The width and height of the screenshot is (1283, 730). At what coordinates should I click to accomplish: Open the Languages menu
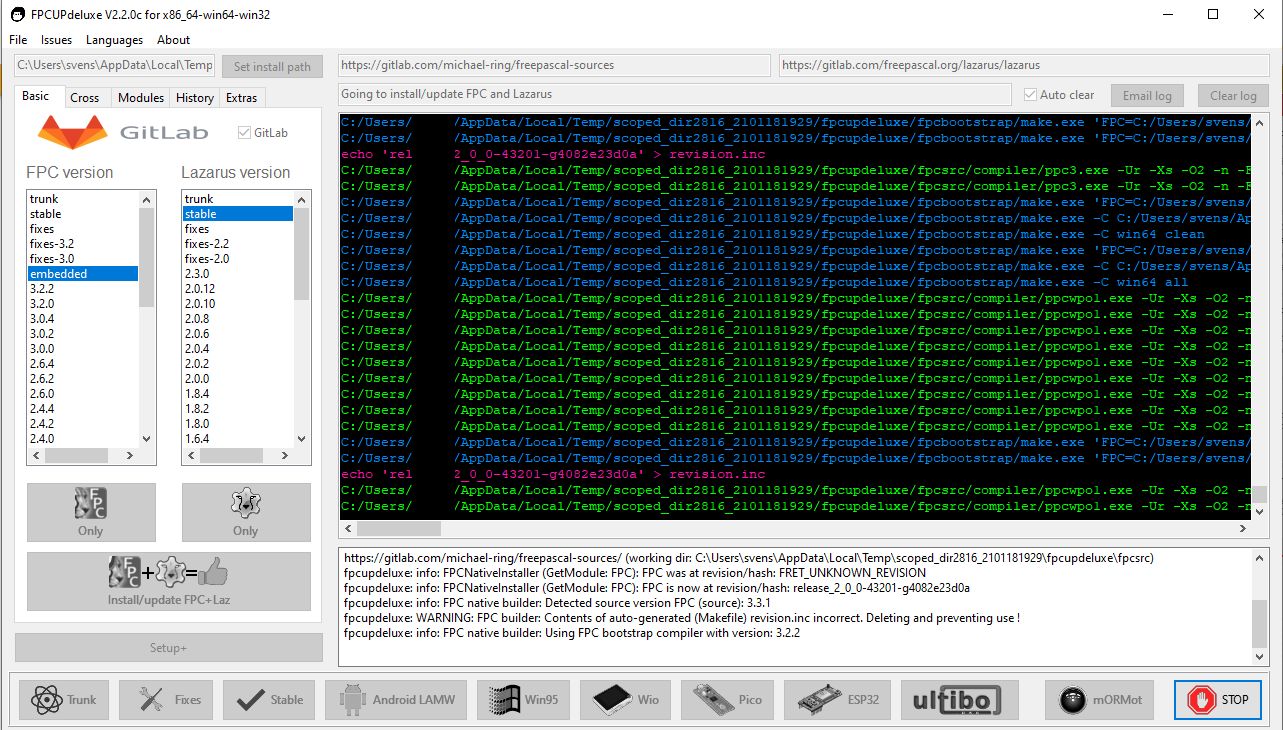[x=114, y=40]
